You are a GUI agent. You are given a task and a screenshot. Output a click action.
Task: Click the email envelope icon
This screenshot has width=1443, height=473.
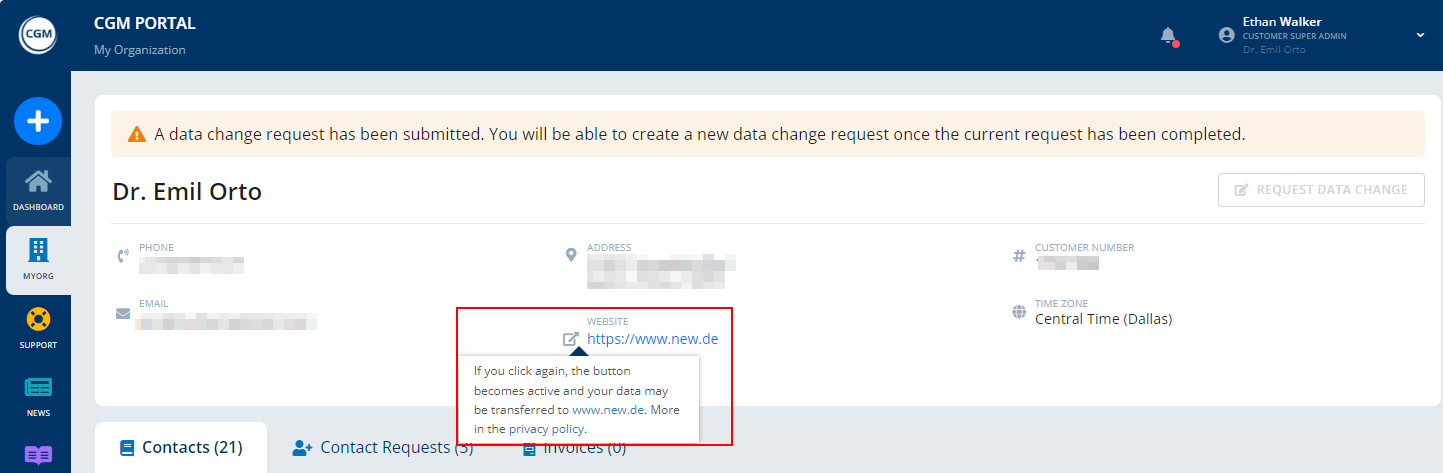[x=123, y=313]
